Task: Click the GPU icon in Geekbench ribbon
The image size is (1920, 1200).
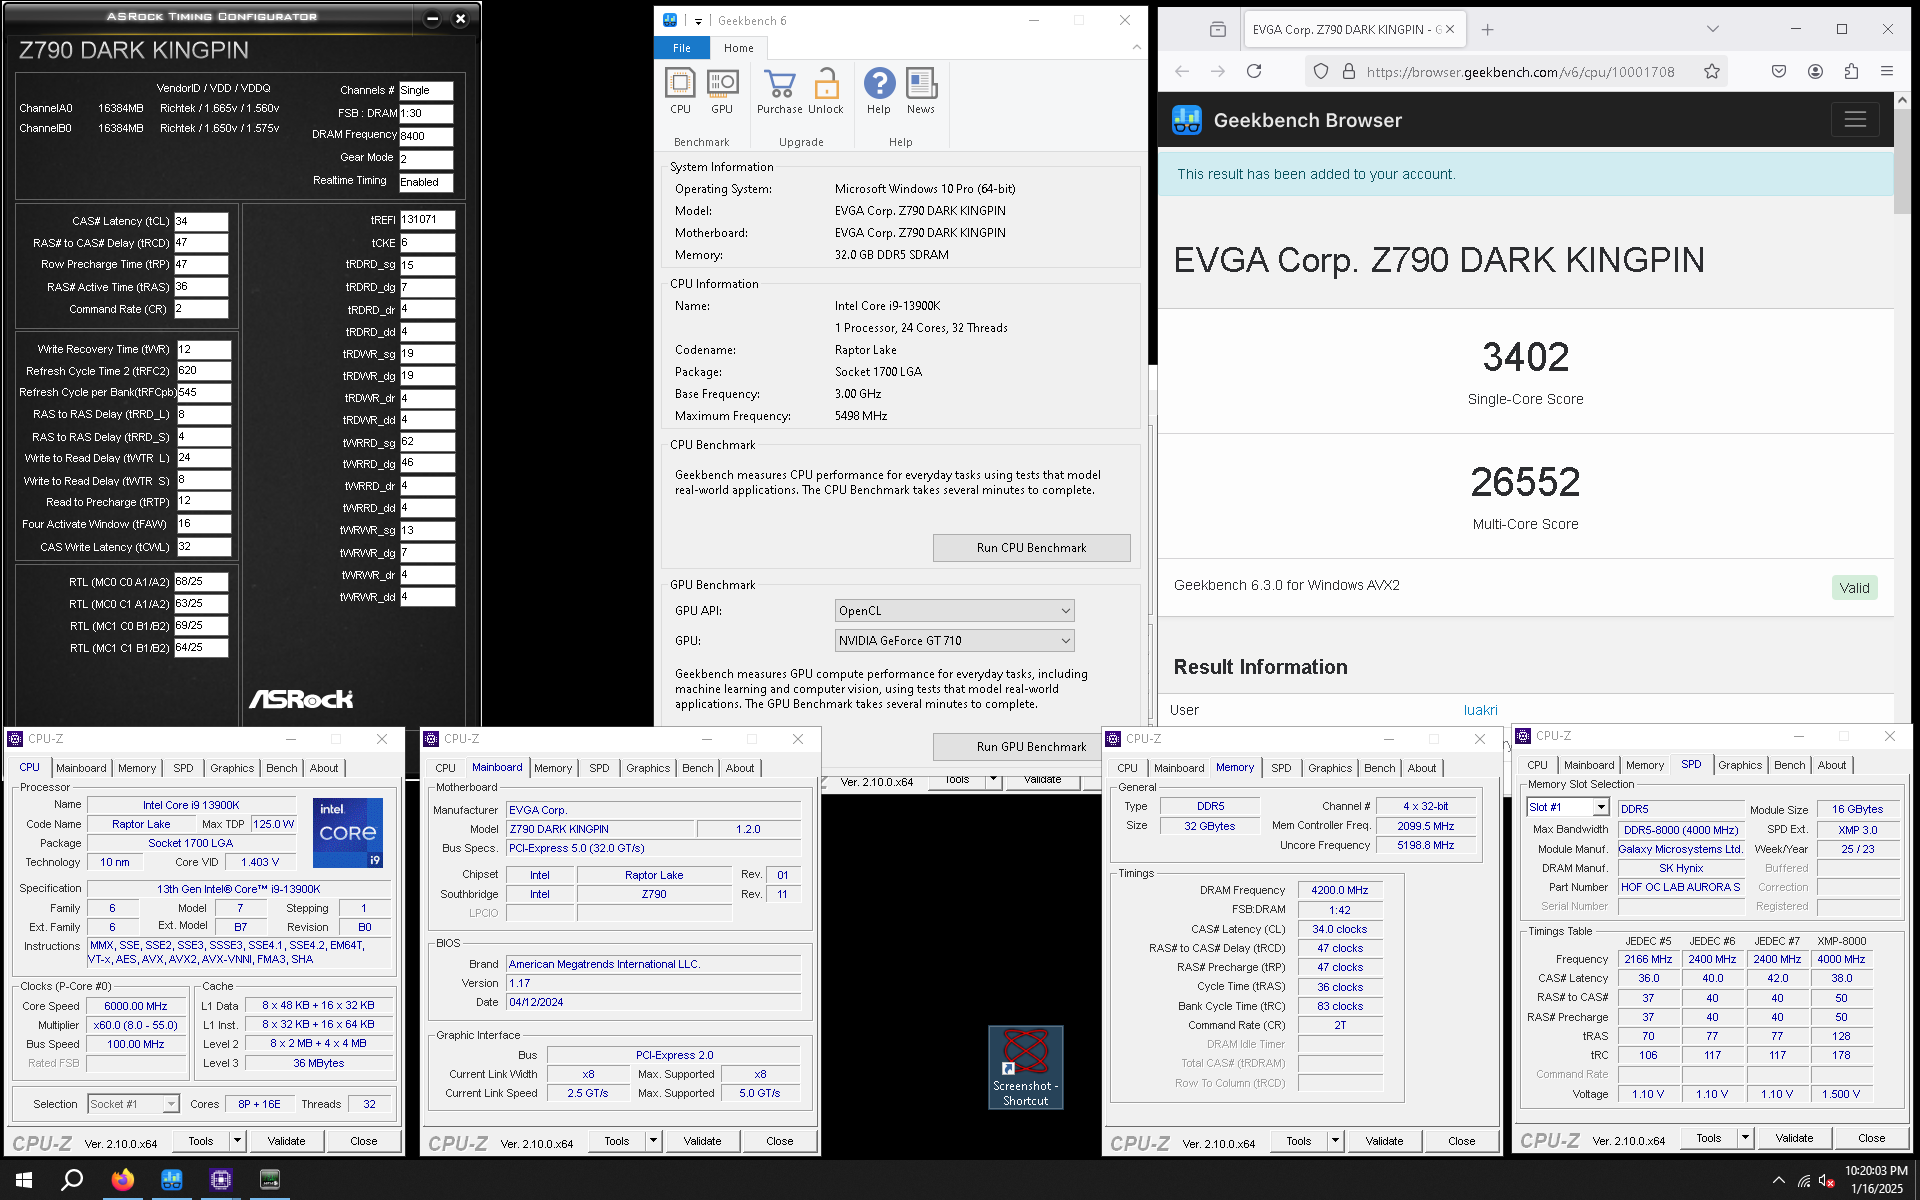Action: tap(722, 91)
